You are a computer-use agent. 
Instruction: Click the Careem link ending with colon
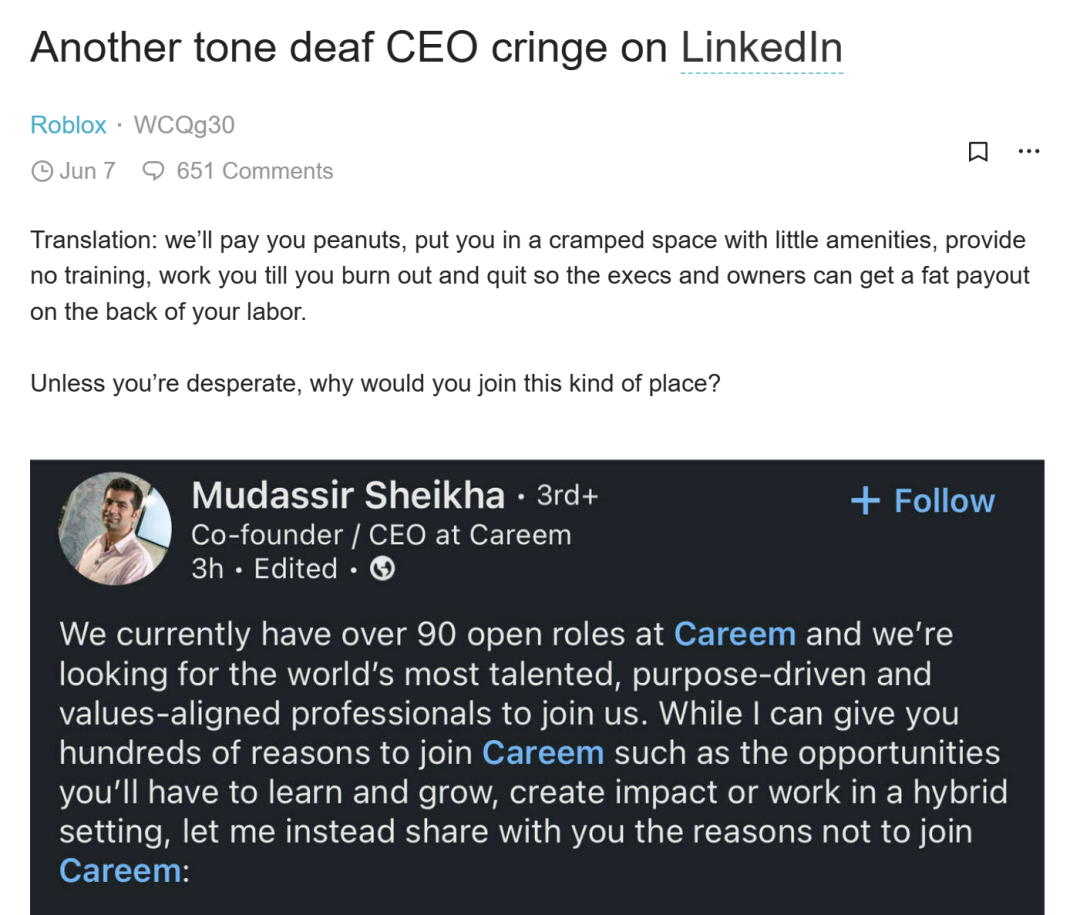[120, 870]
